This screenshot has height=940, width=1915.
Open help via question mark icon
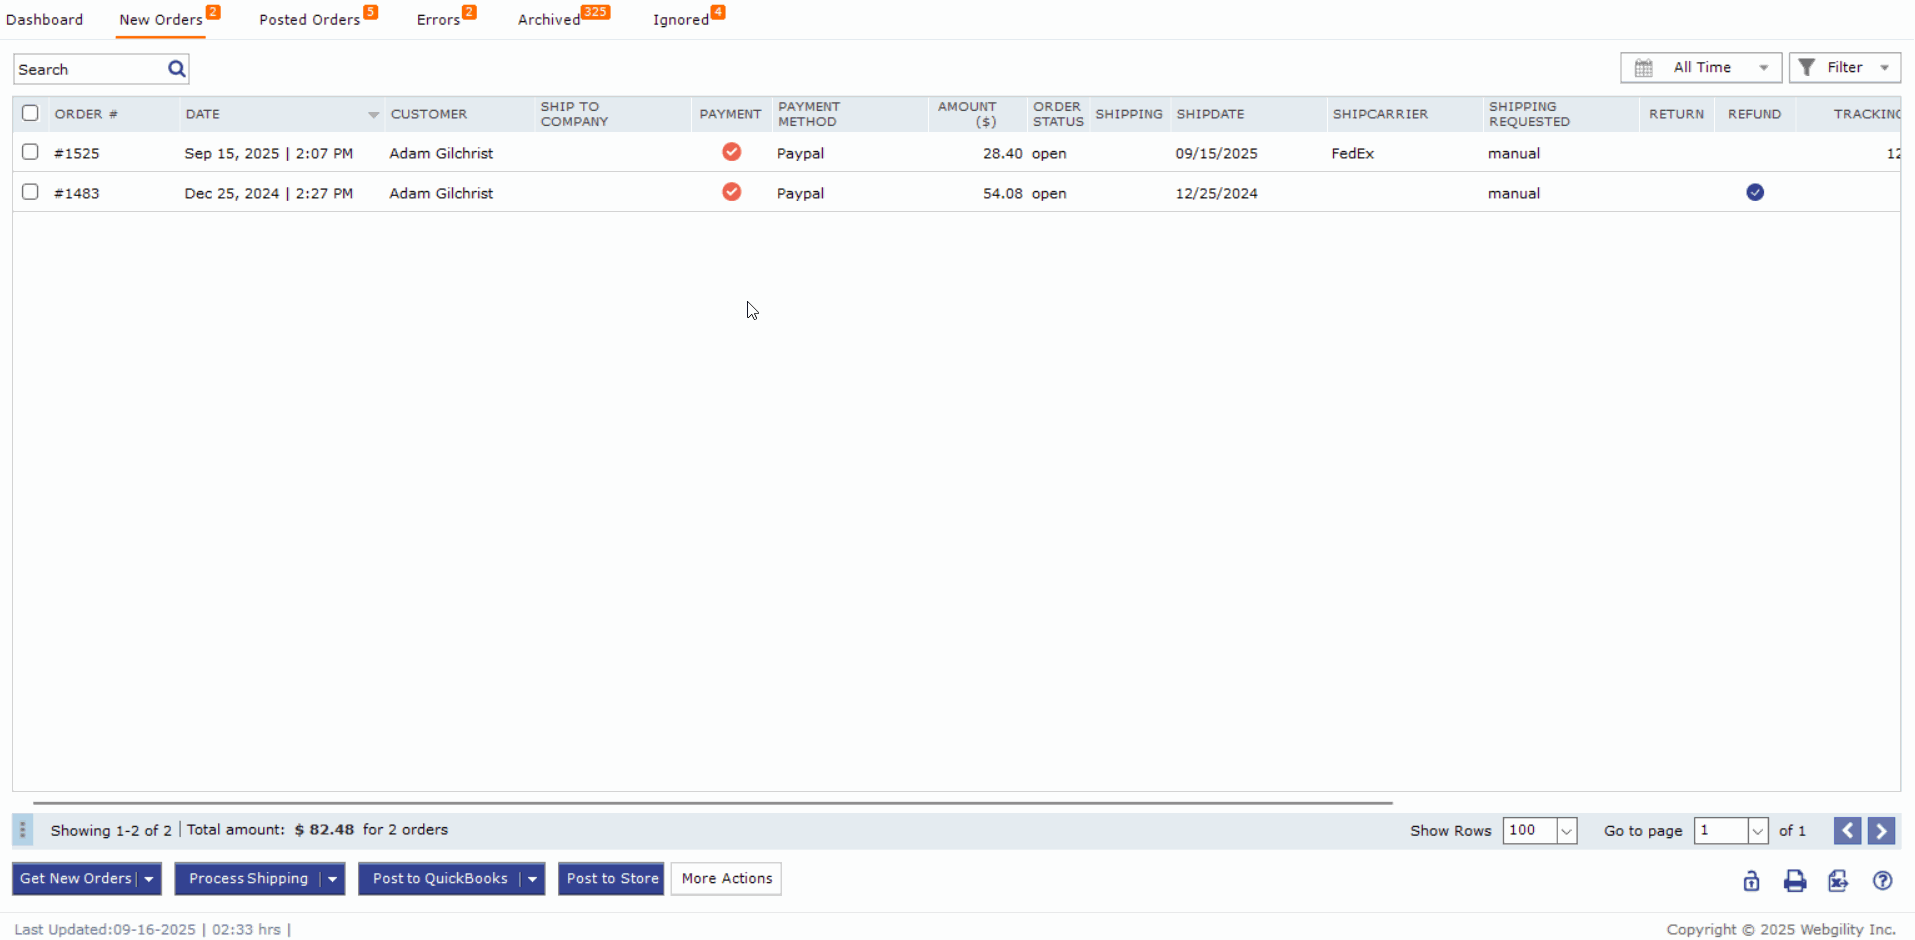click(x=1882, y=881)
